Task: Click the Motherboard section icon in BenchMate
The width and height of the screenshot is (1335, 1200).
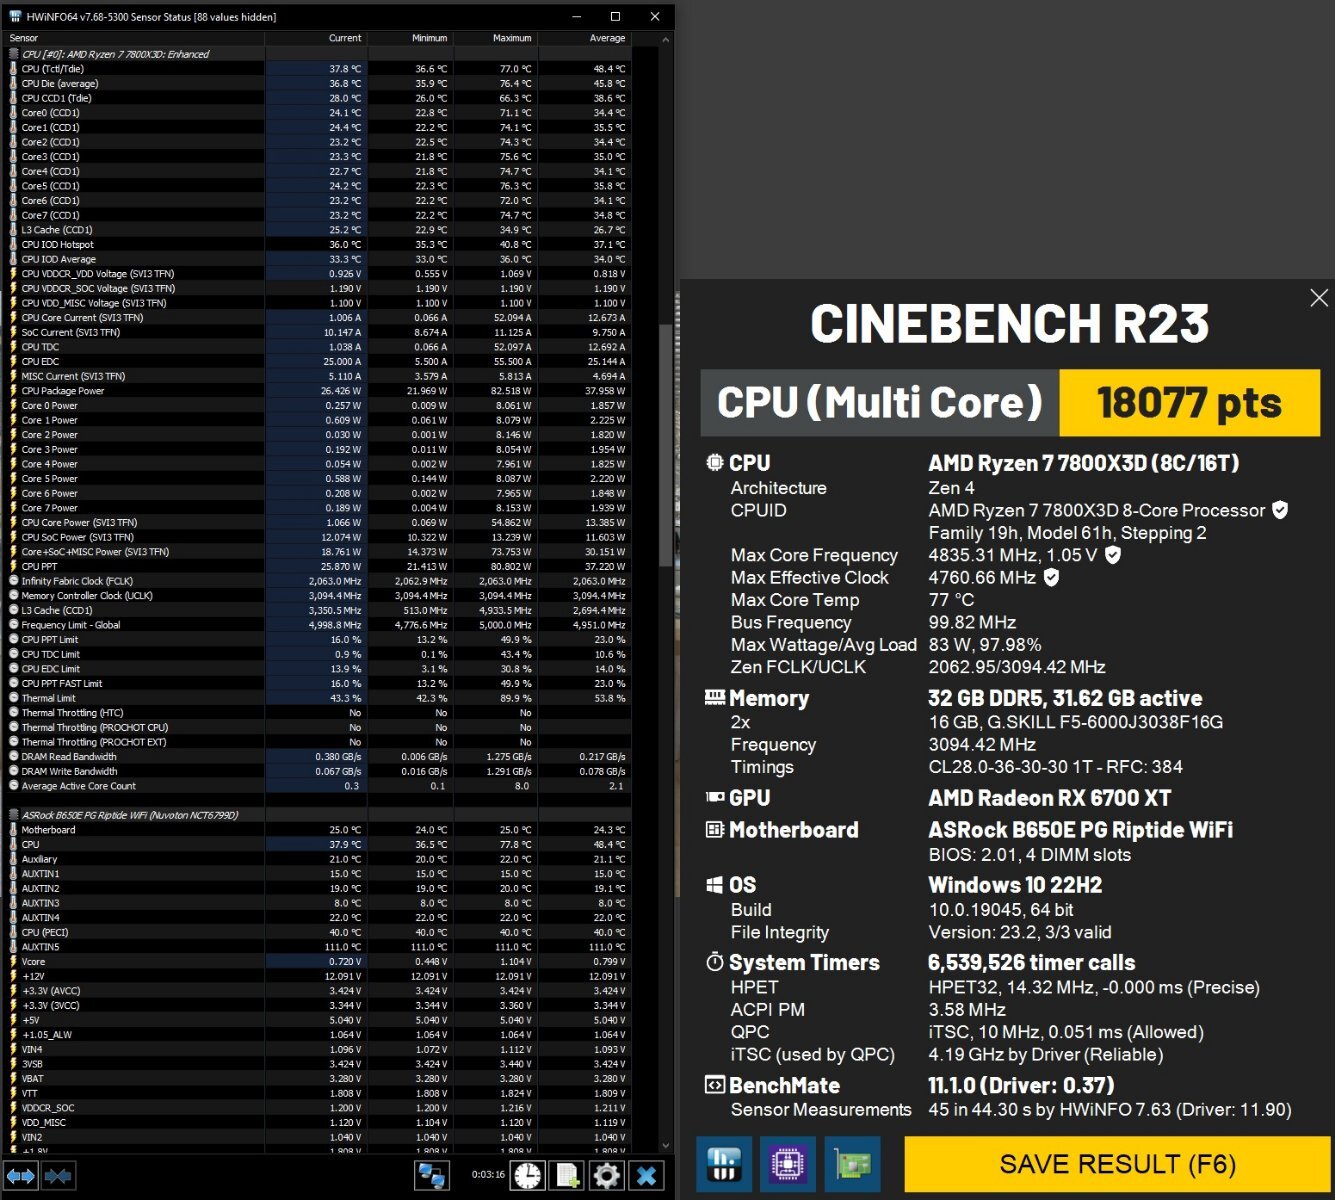Action: tap(715, 829)
